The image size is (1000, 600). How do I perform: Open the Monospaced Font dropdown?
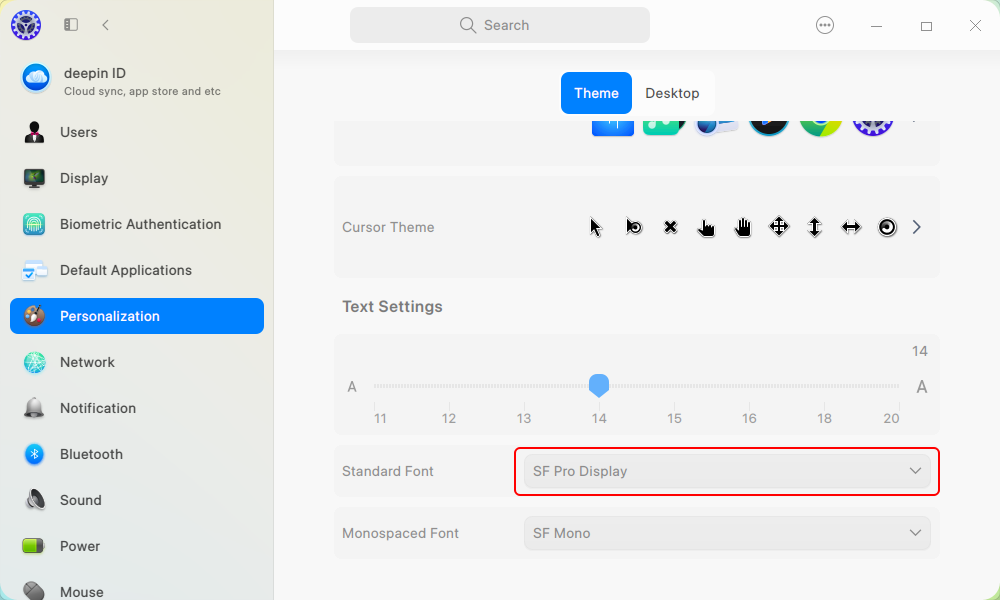(727, 533)
